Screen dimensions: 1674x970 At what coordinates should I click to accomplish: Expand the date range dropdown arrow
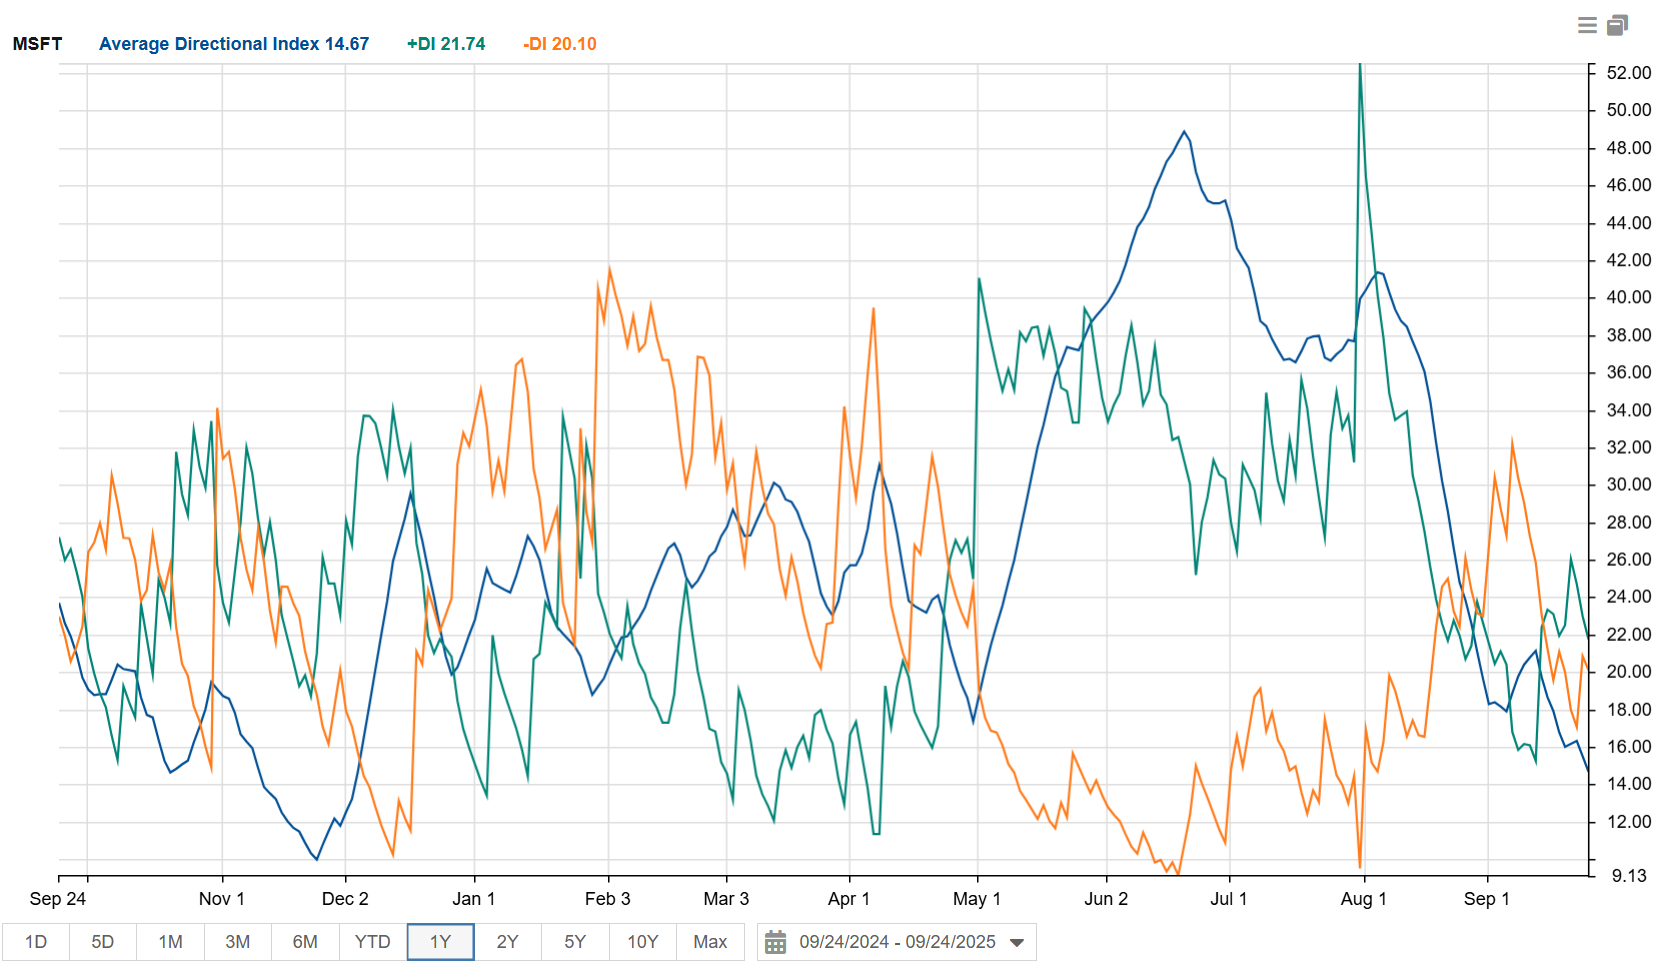(1017, 942)
